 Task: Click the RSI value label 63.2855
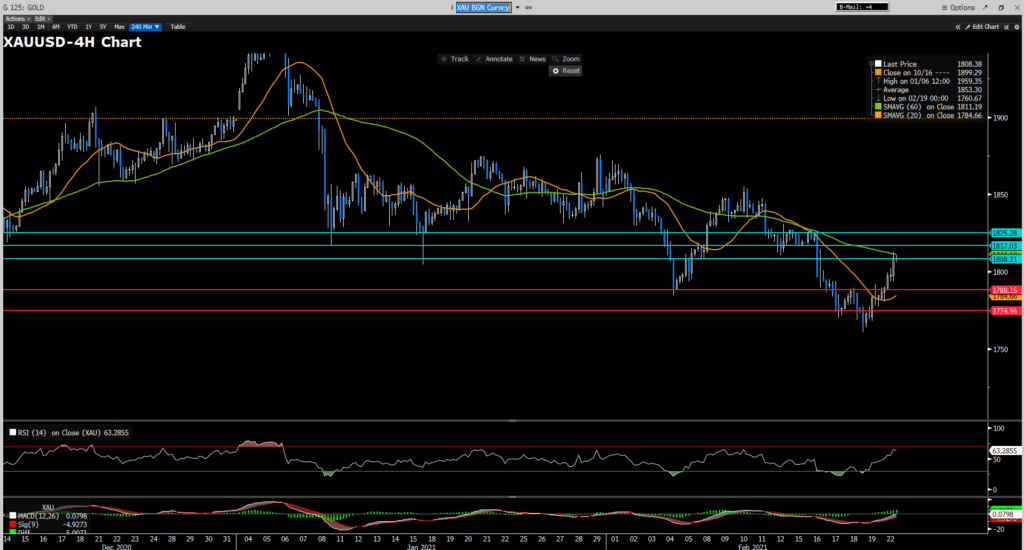(1004, 451)
